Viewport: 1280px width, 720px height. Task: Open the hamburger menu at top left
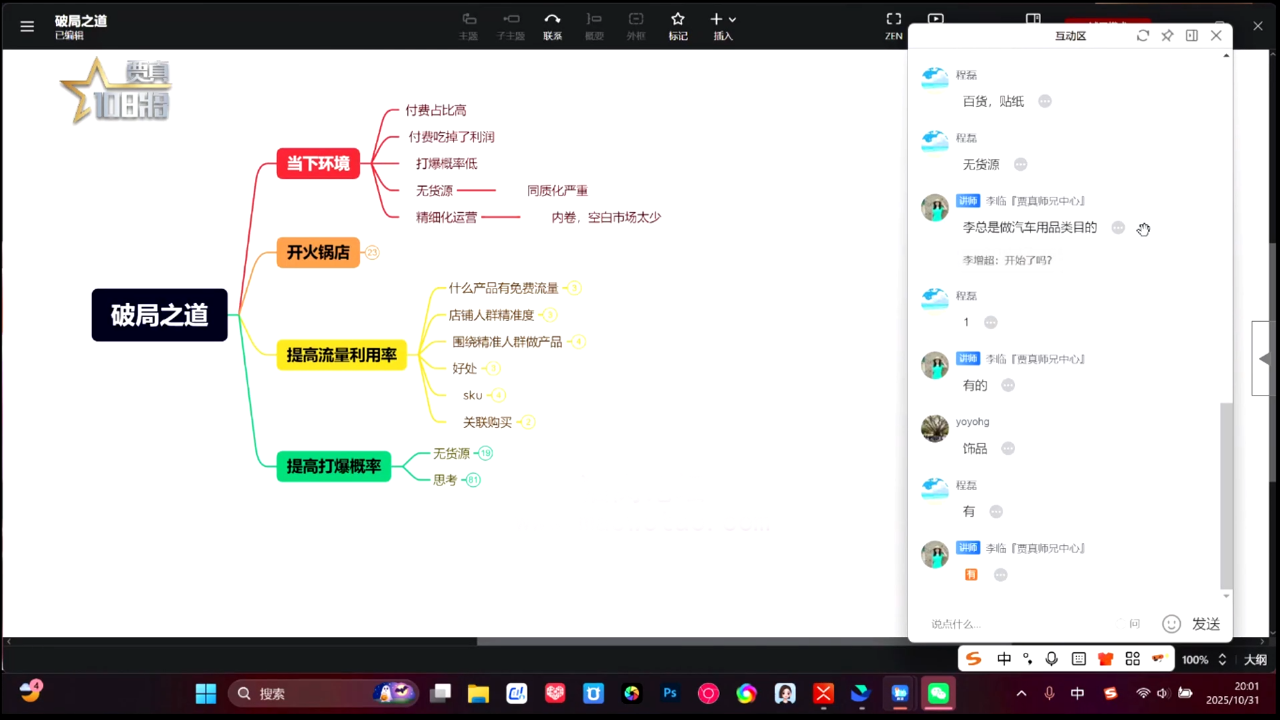(x=27, y=27)
